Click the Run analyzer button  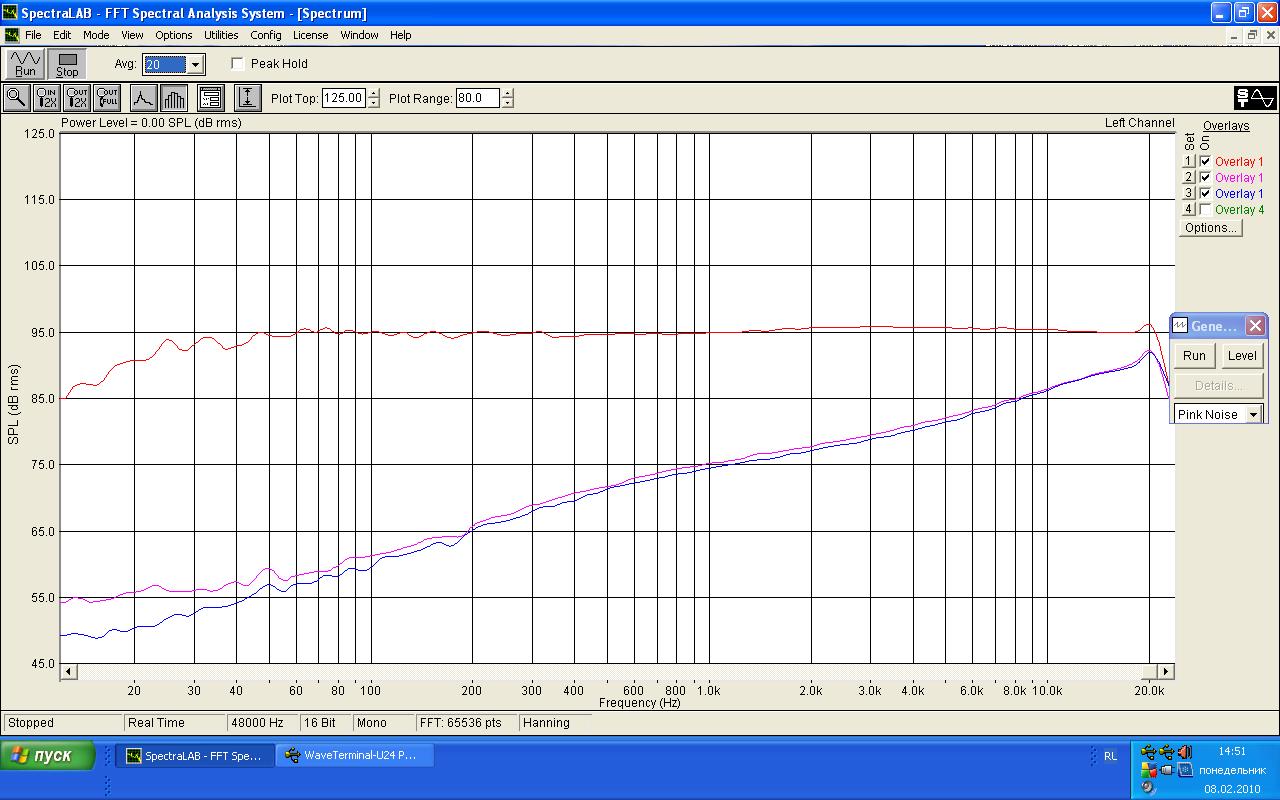[x=25, y=64]
